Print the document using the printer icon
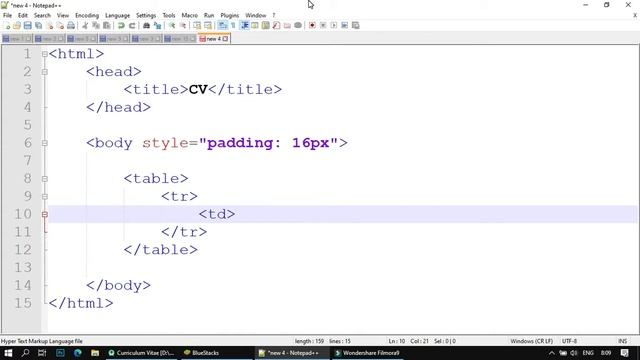 (71, 25)
